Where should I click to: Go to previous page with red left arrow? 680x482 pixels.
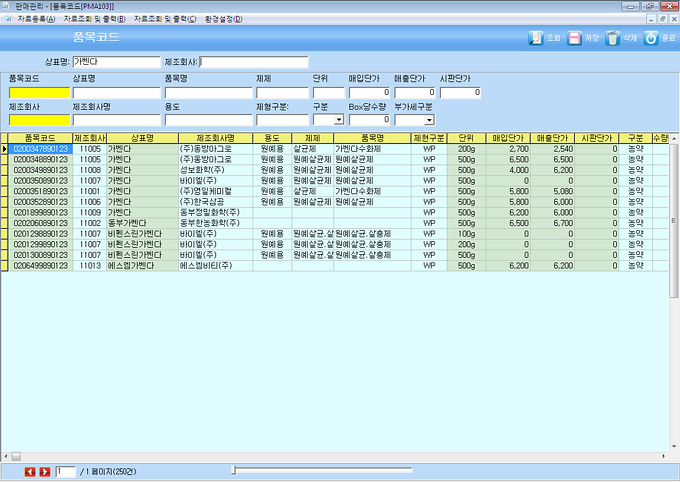pos(30,472)
